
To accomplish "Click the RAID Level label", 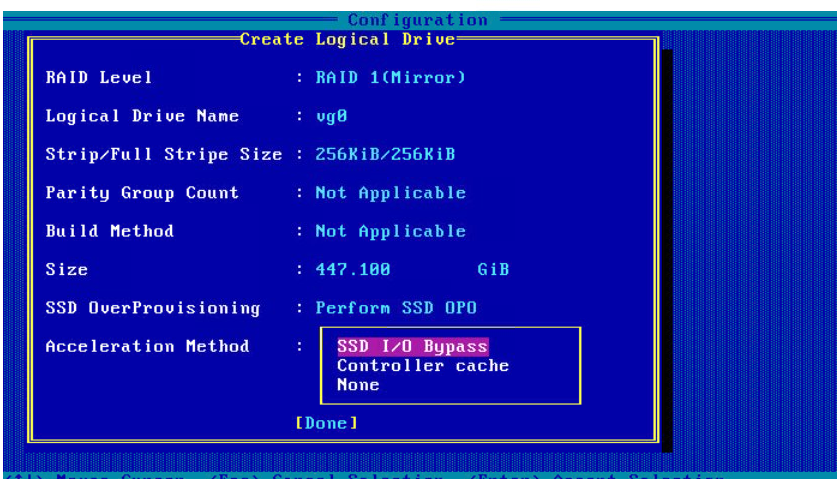I will pyautogui.click(x=99, y=77).
